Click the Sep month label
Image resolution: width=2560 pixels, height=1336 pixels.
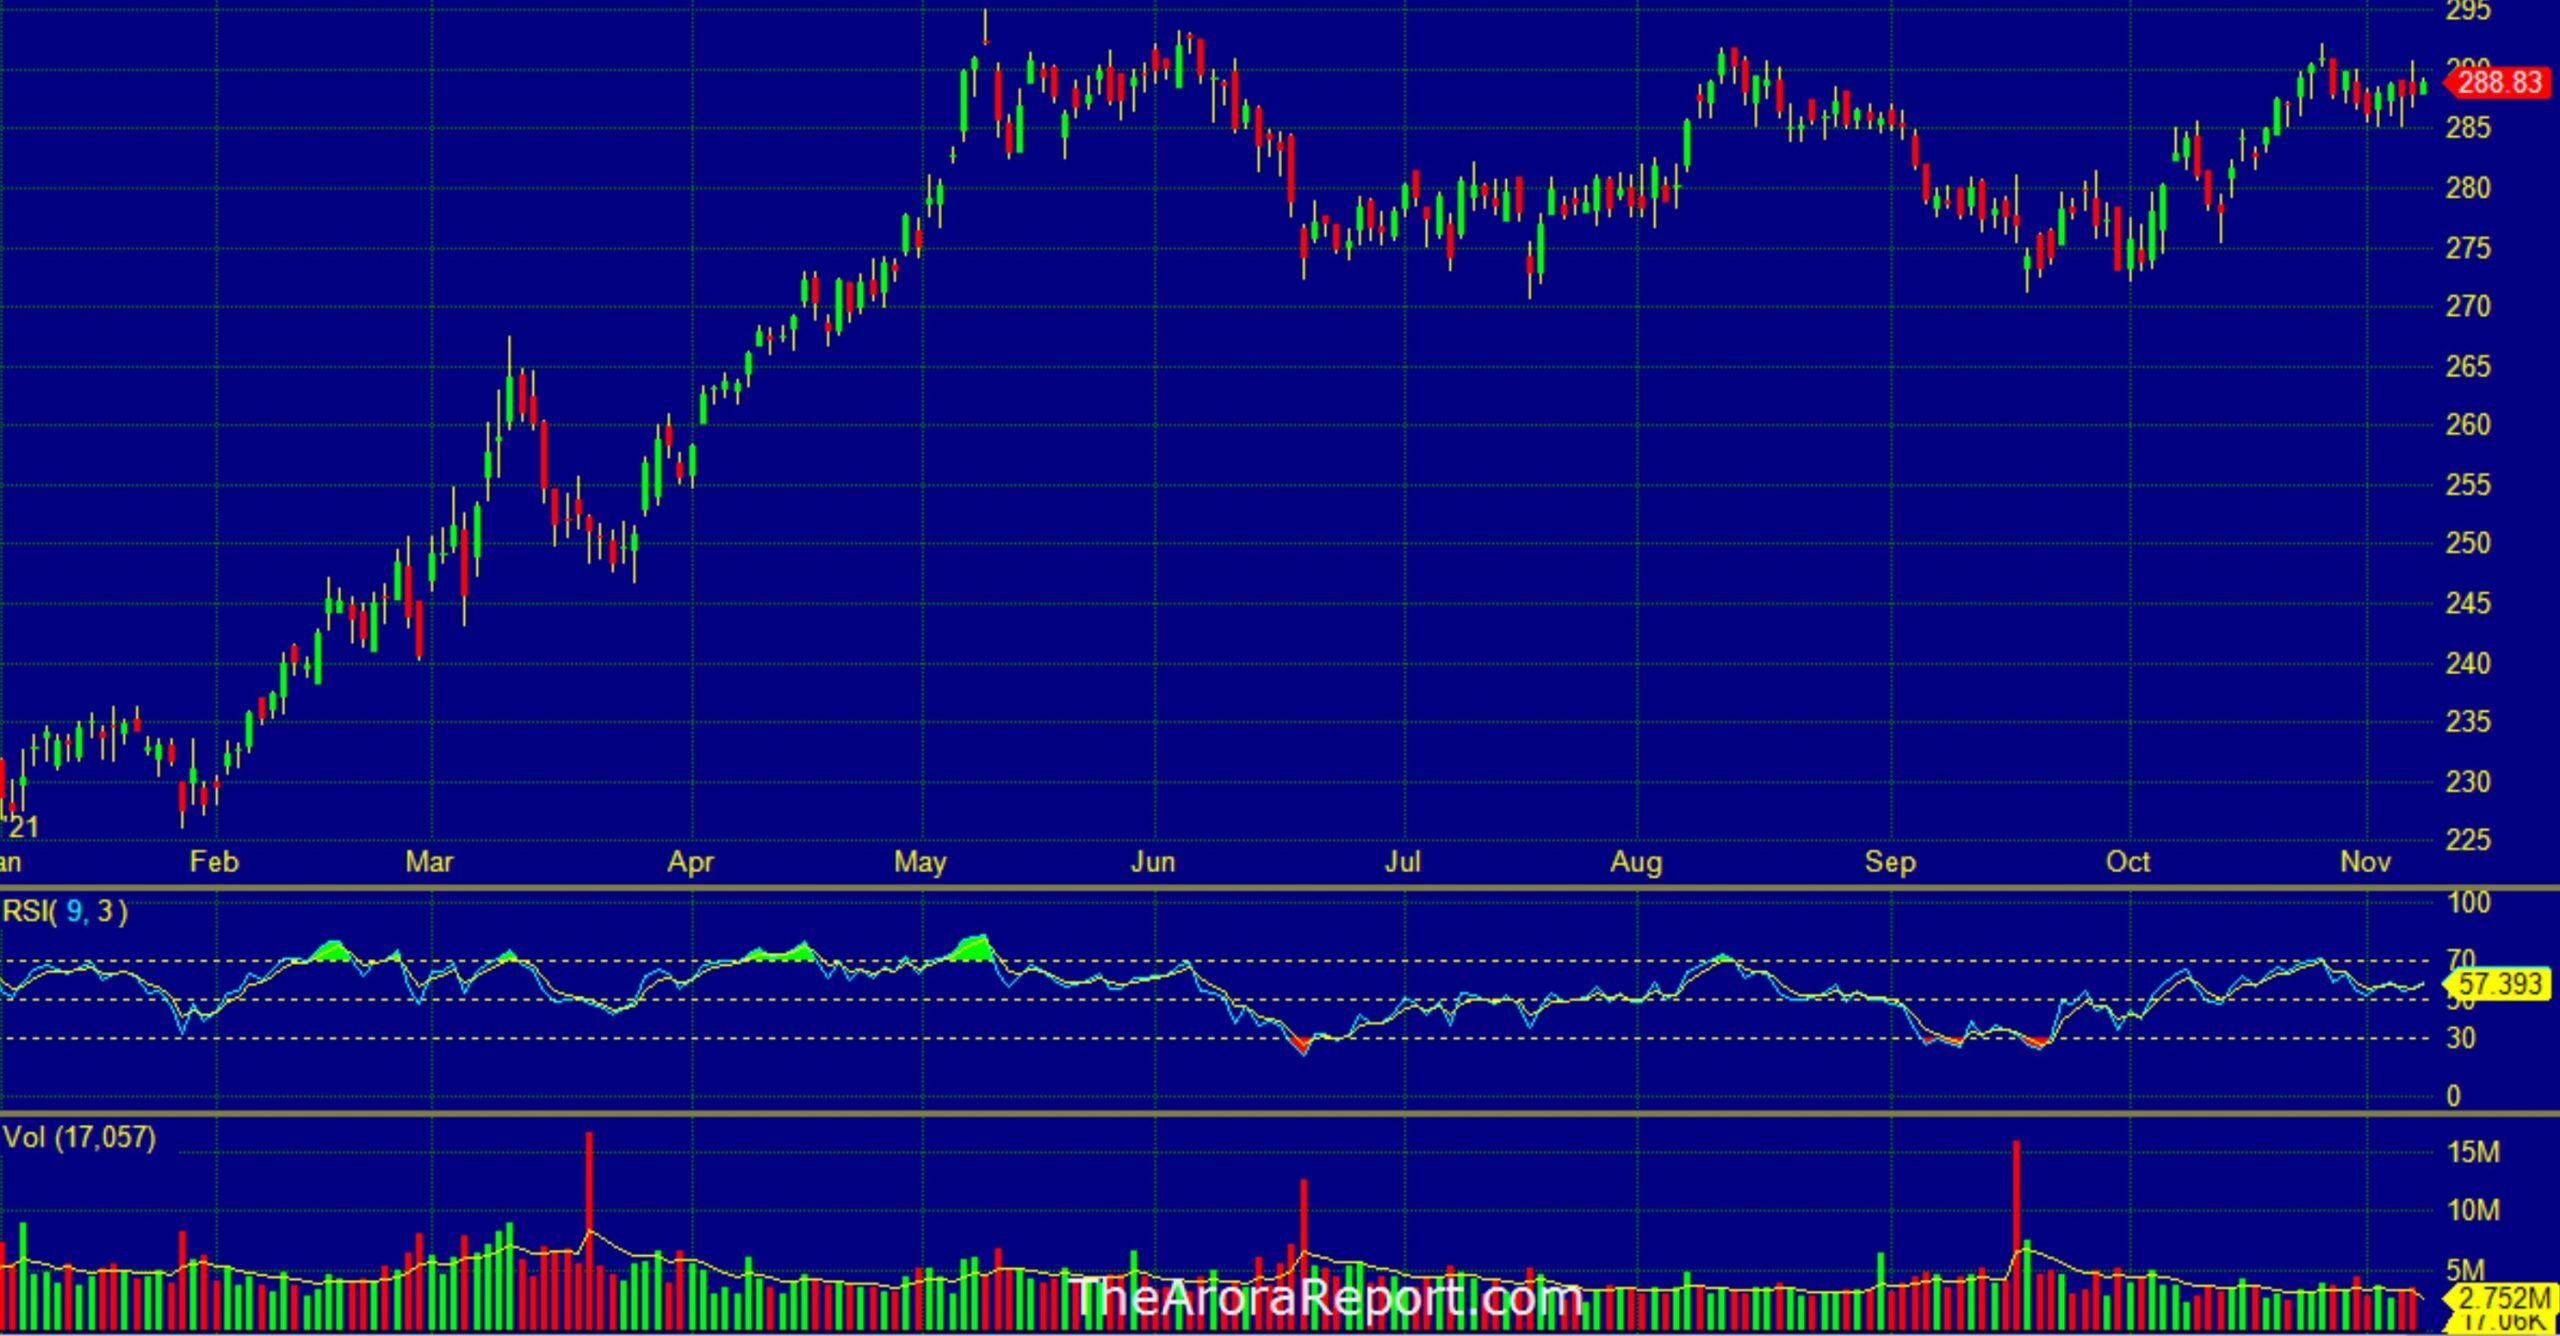[x=1890, y=862]
